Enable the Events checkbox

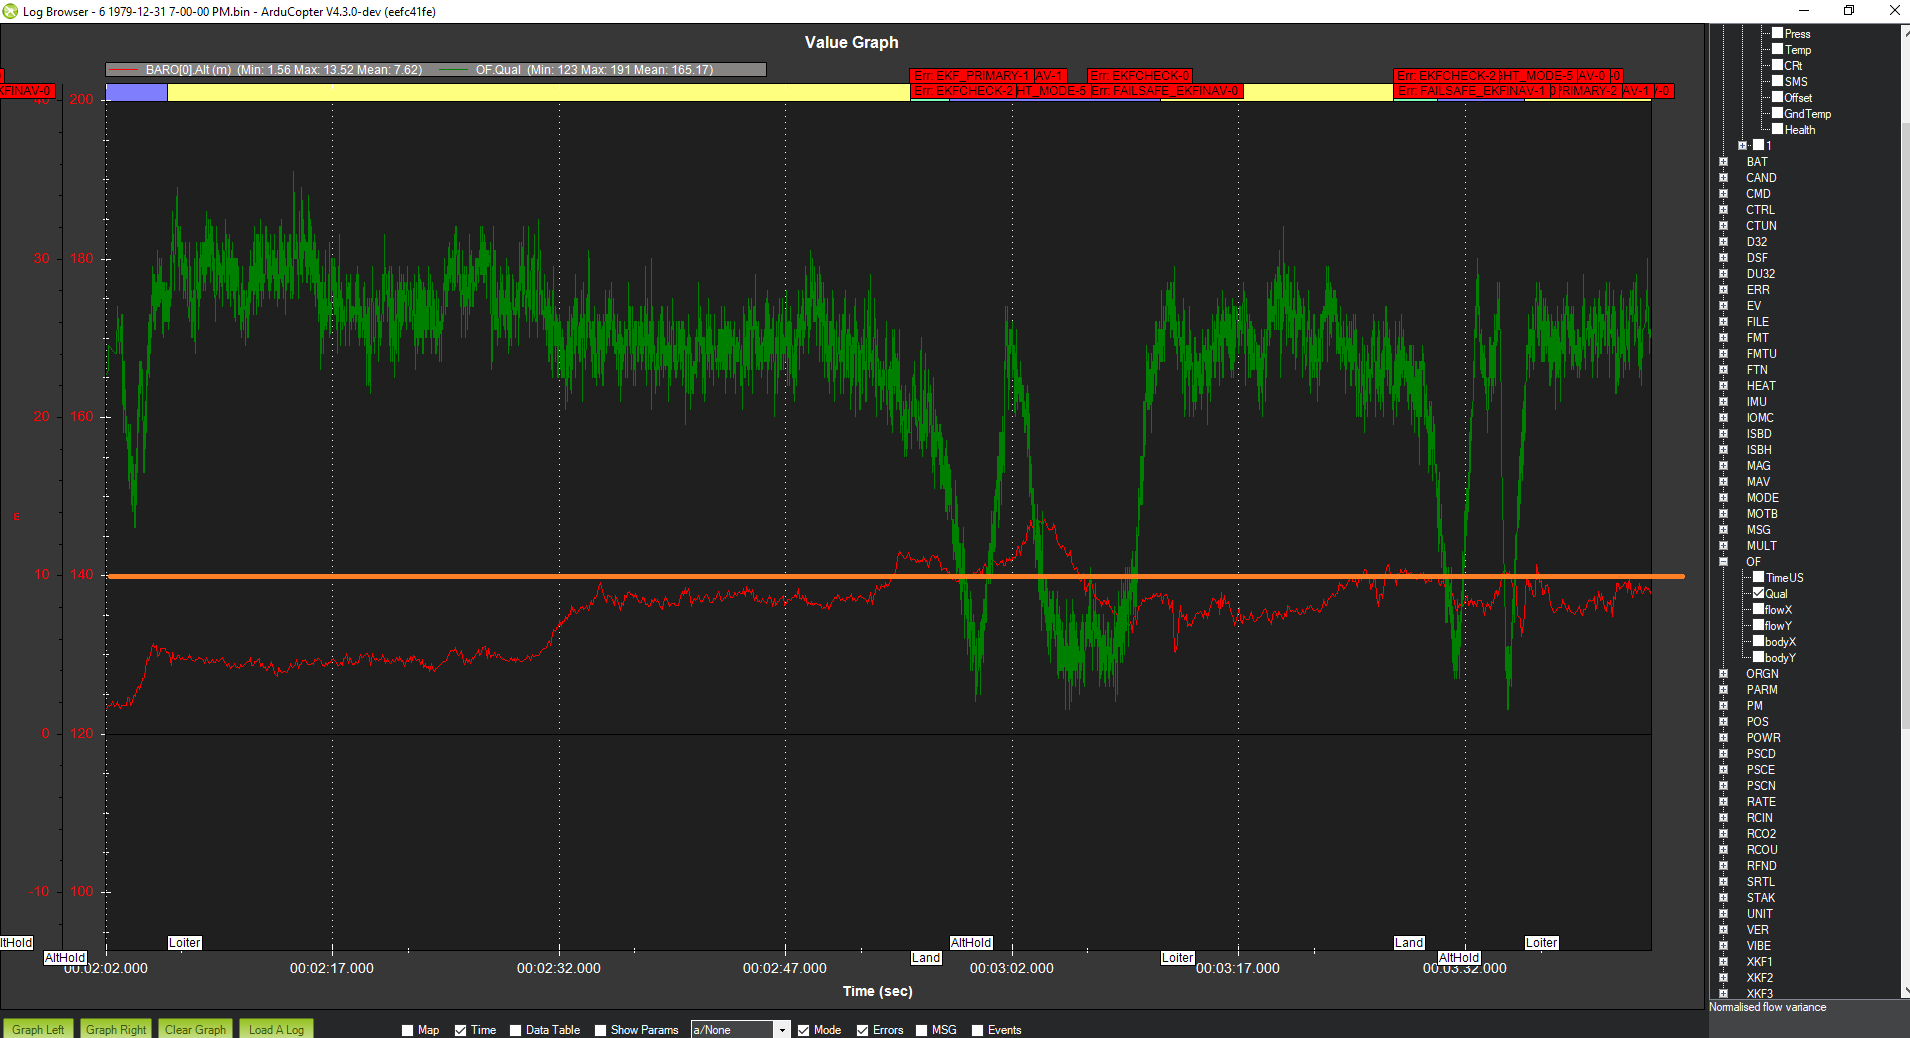(x=977, y=1030)
